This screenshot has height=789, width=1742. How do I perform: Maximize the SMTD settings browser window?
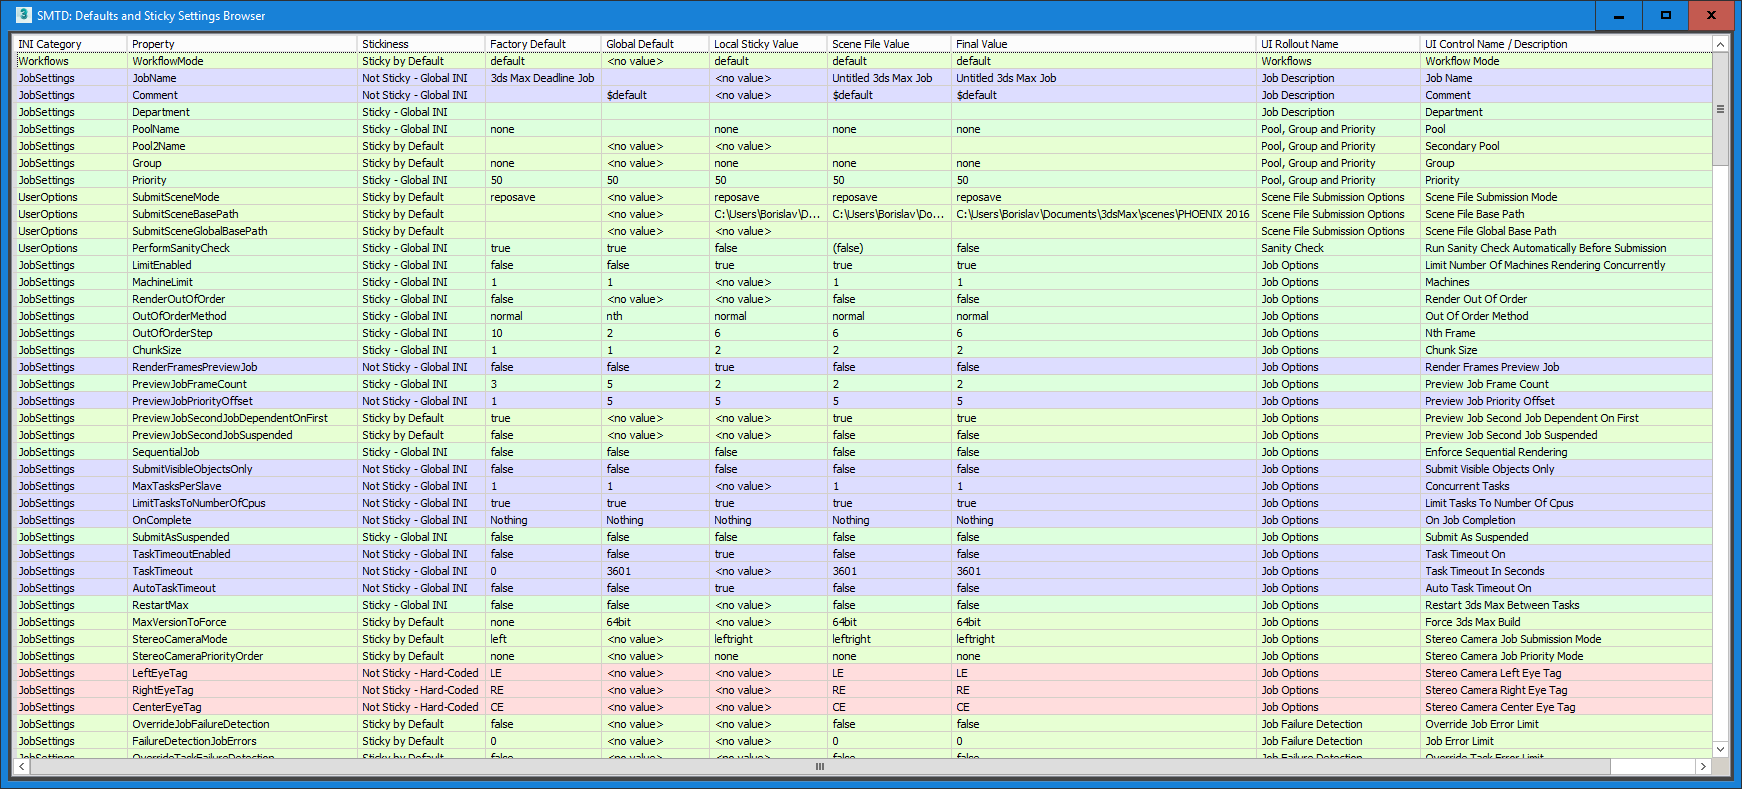1665,15
